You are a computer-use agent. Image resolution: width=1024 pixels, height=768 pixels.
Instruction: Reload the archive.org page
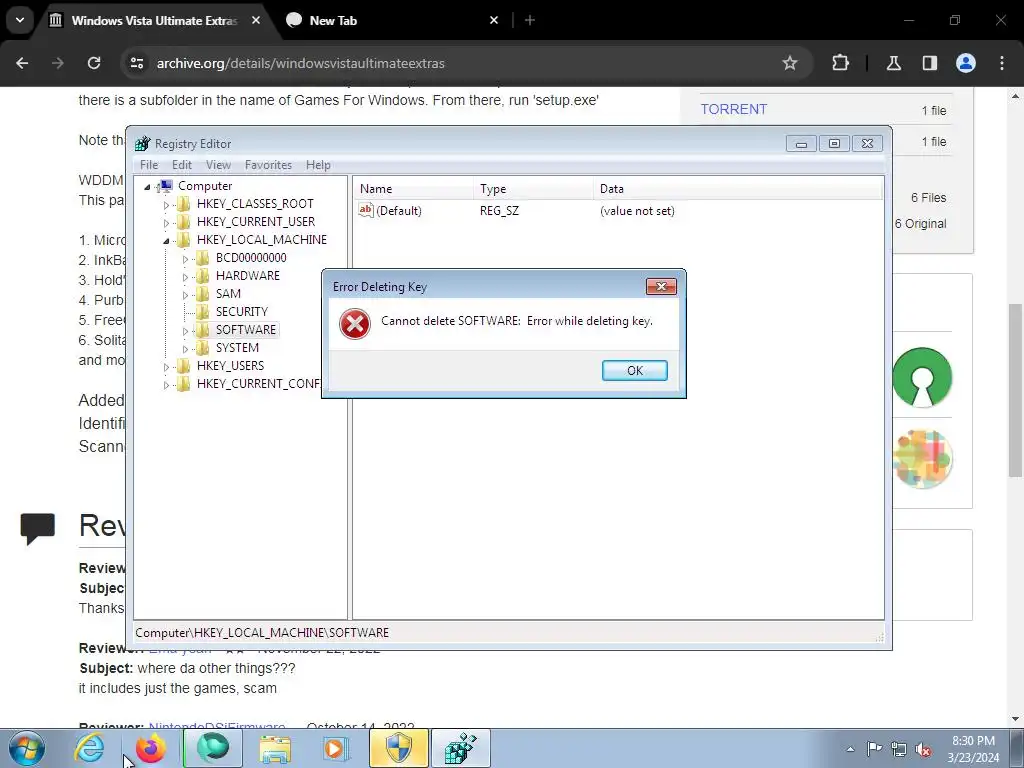point(94,63)
